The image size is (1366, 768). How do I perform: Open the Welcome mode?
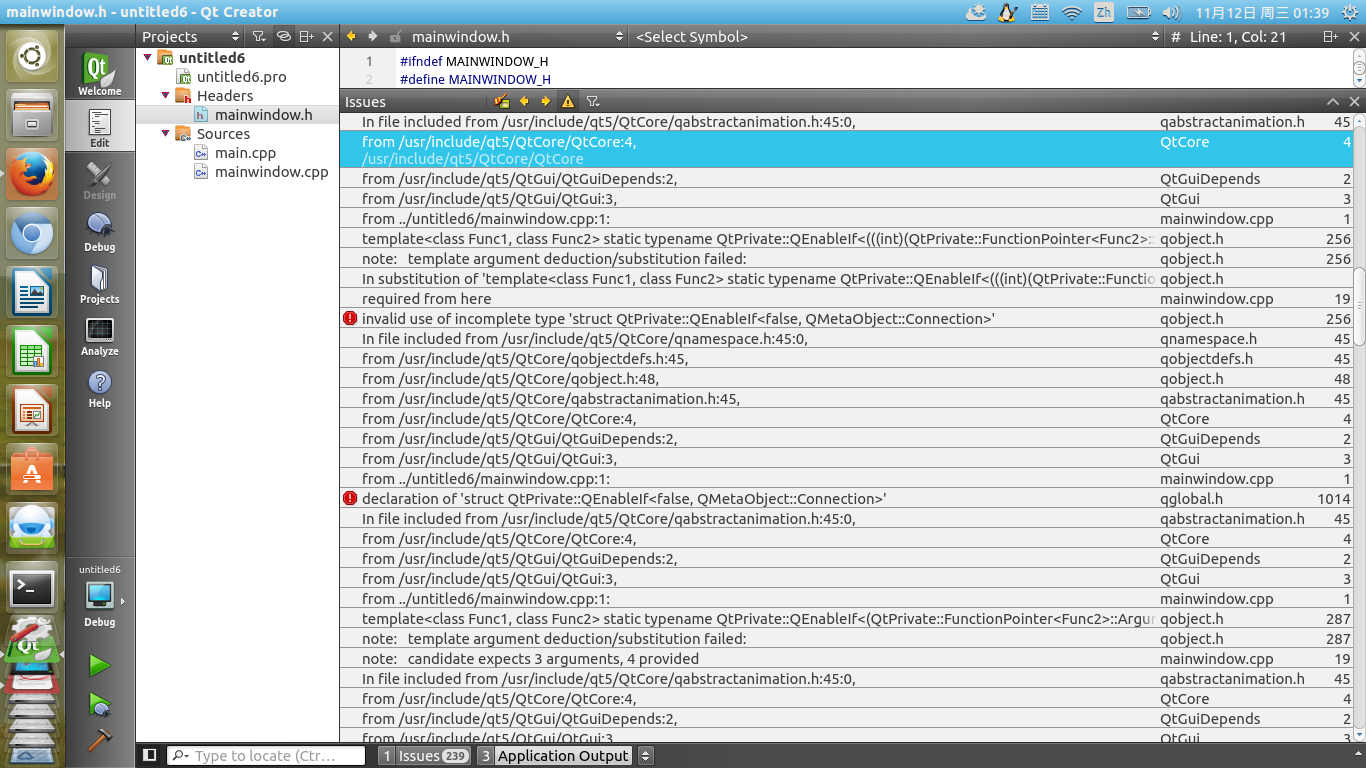click(x=99, y=75)
